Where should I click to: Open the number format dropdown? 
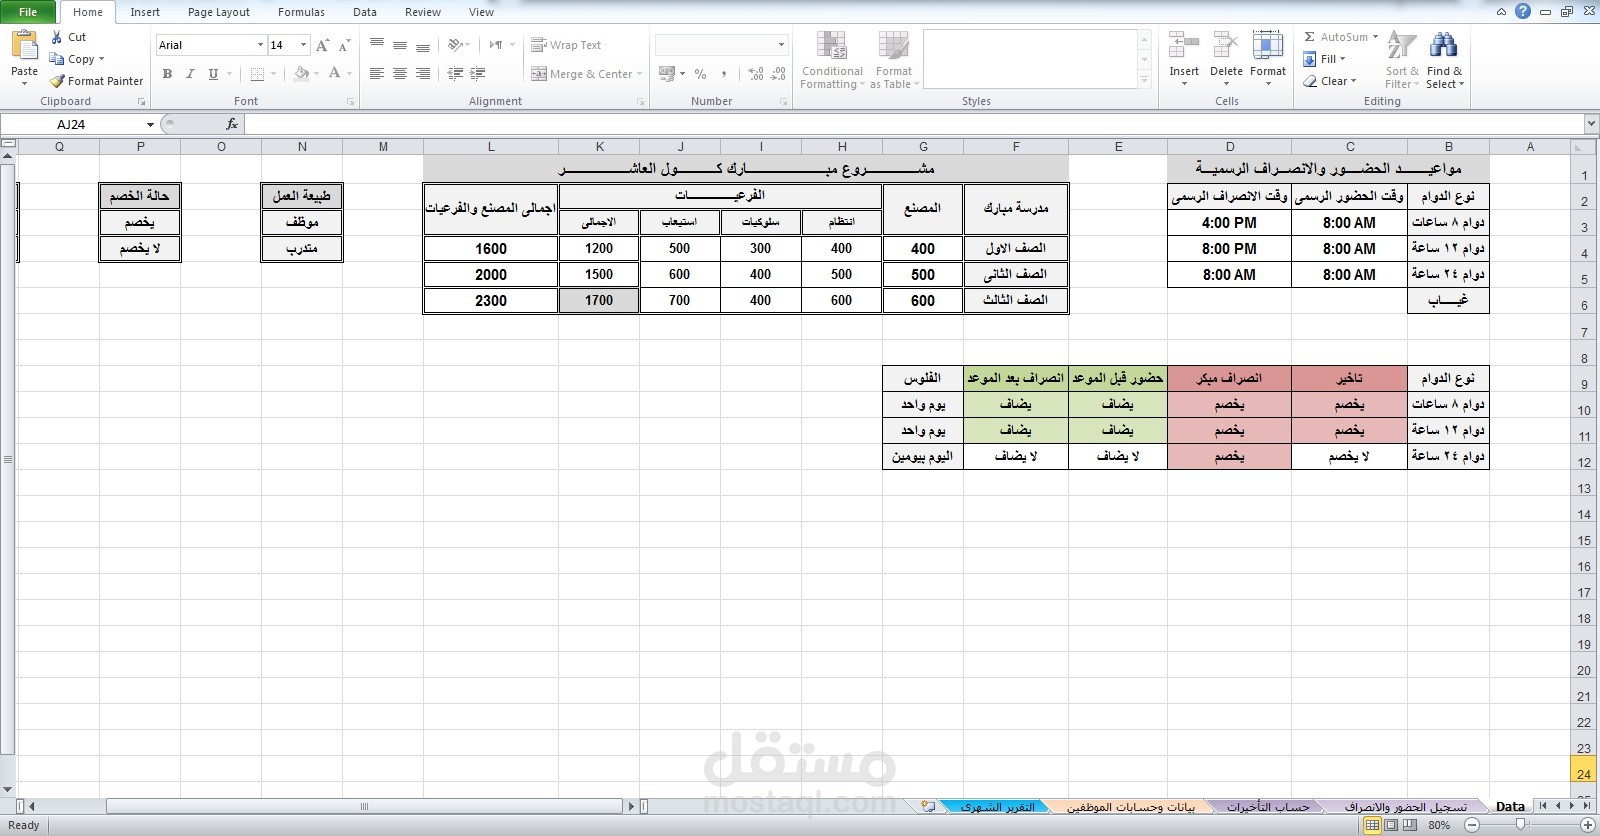click(781, 45)
